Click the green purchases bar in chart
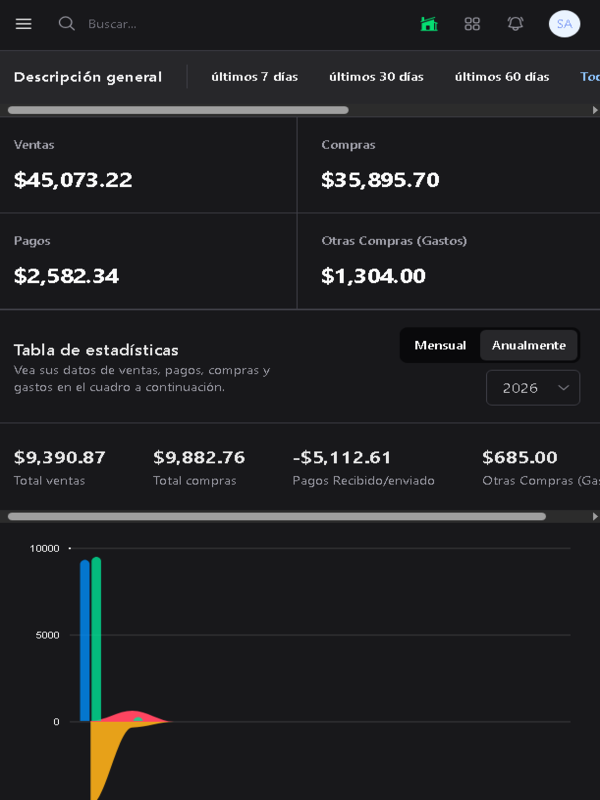This screenshot has height=800, width=600. click(x=97, y=640)
